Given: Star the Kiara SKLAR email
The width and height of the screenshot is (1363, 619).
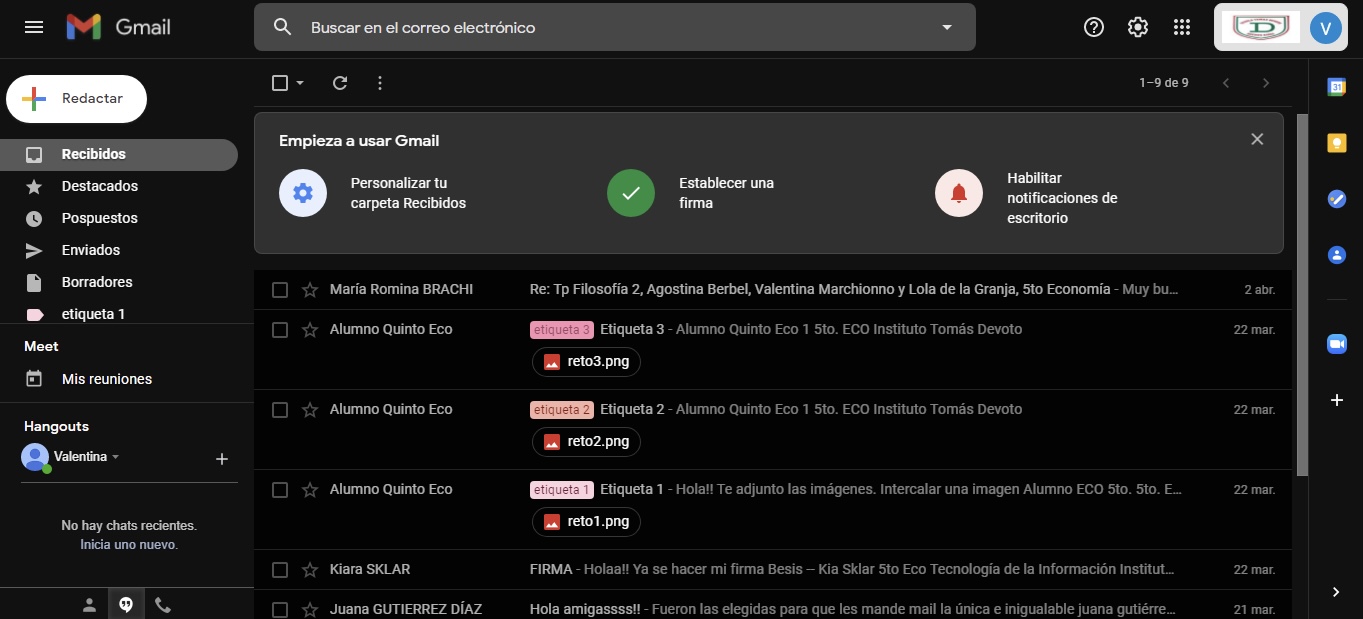Looking at the screenshot, I should point(310,570).
